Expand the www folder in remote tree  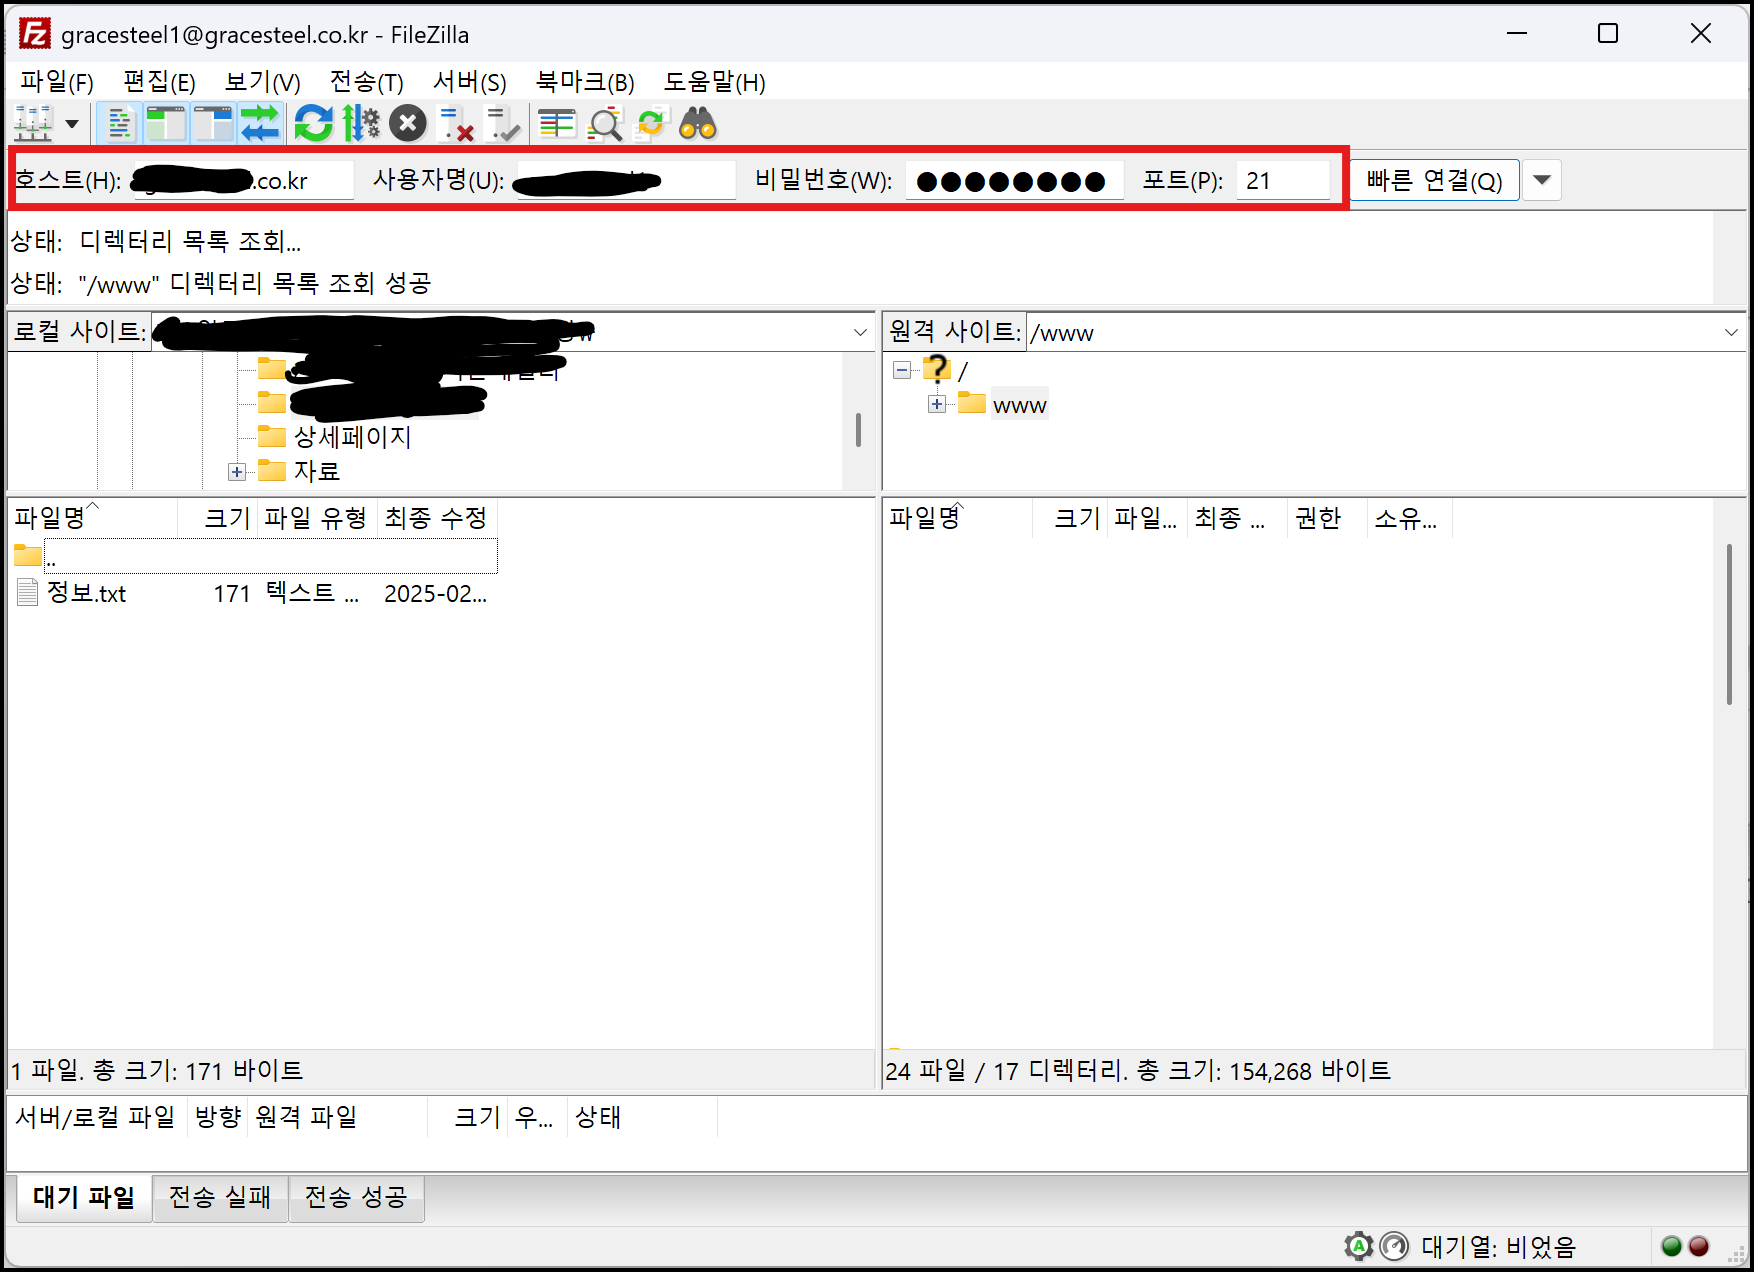coord(937,404)
